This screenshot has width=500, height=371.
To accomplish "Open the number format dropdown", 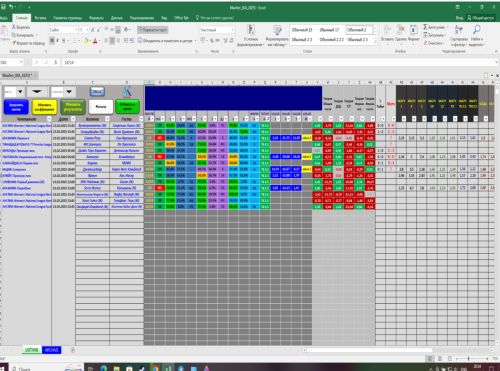I will [x=232, y=30].
